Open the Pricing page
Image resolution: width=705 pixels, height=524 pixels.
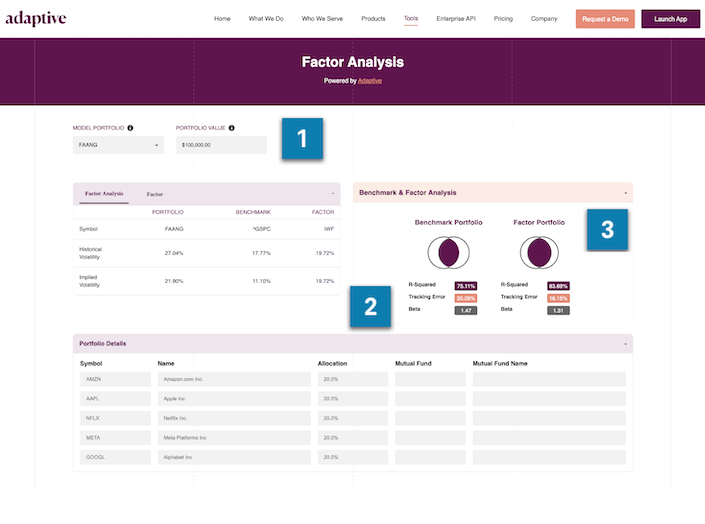503,18
